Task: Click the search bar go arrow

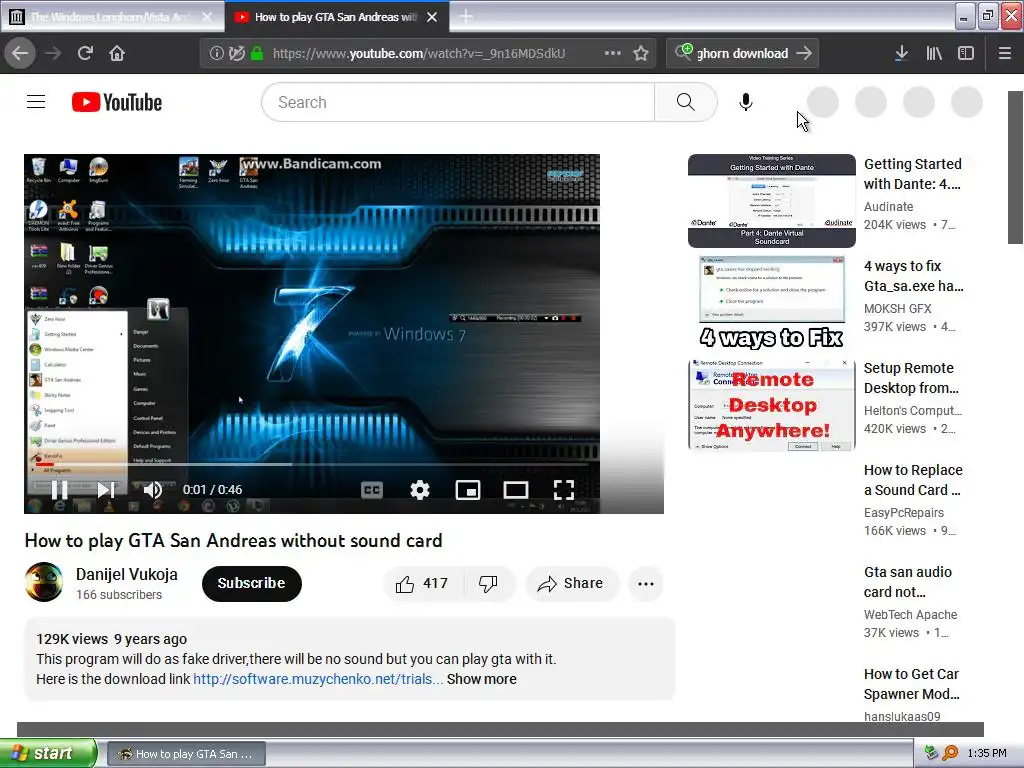Action: (x=805, y=54)
